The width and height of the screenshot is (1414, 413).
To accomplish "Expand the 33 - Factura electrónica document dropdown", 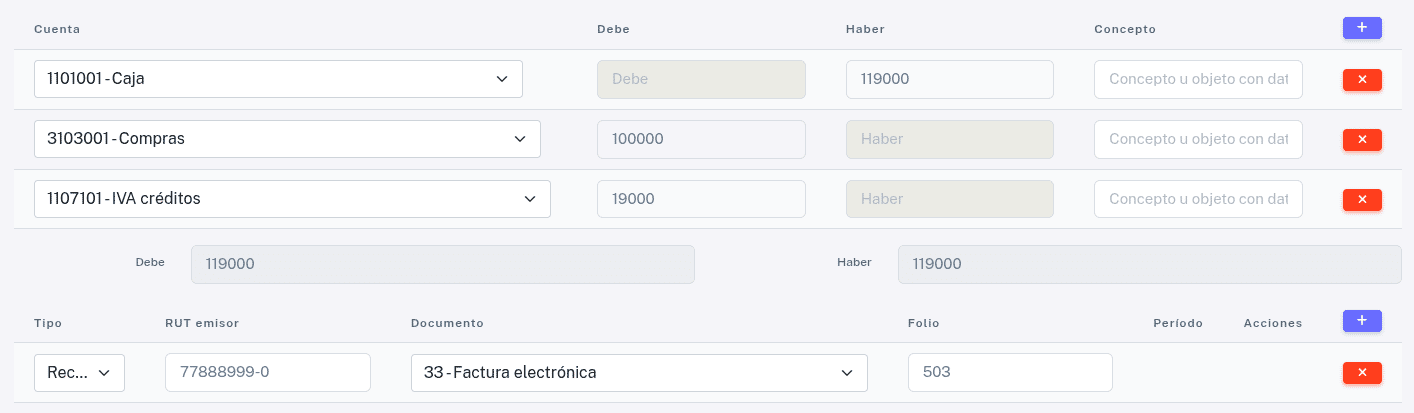I will pos(639,372).
